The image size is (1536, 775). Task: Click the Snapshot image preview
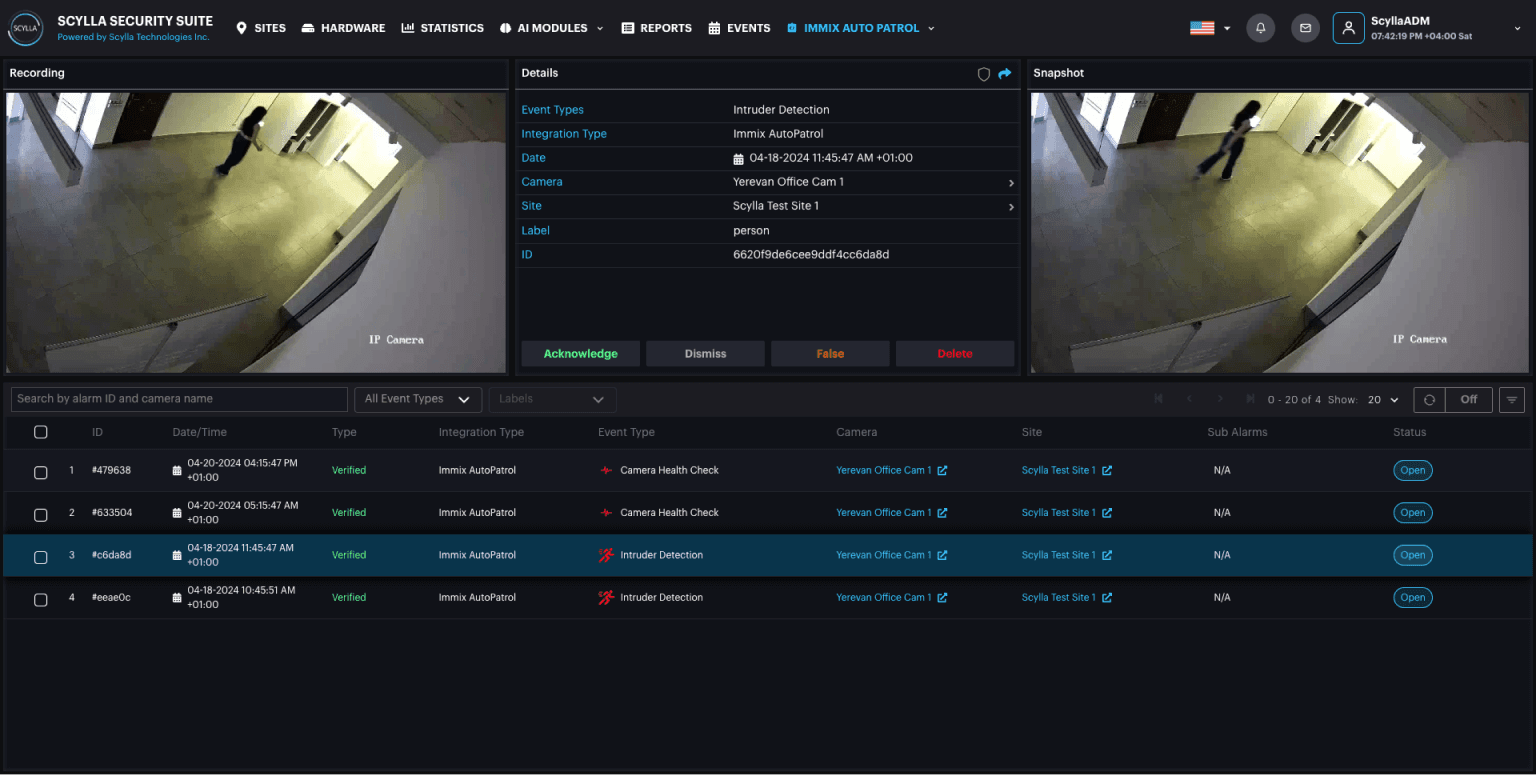click(x=1280, y=233)
